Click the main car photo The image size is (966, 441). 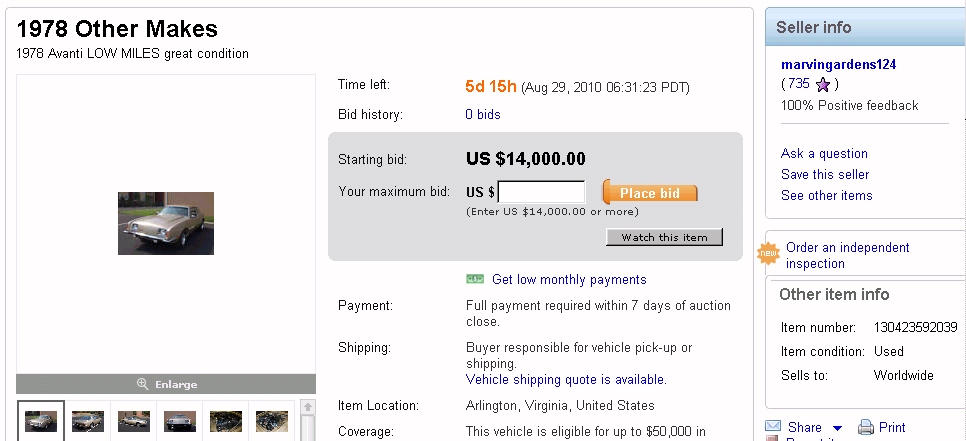(166, 223)
